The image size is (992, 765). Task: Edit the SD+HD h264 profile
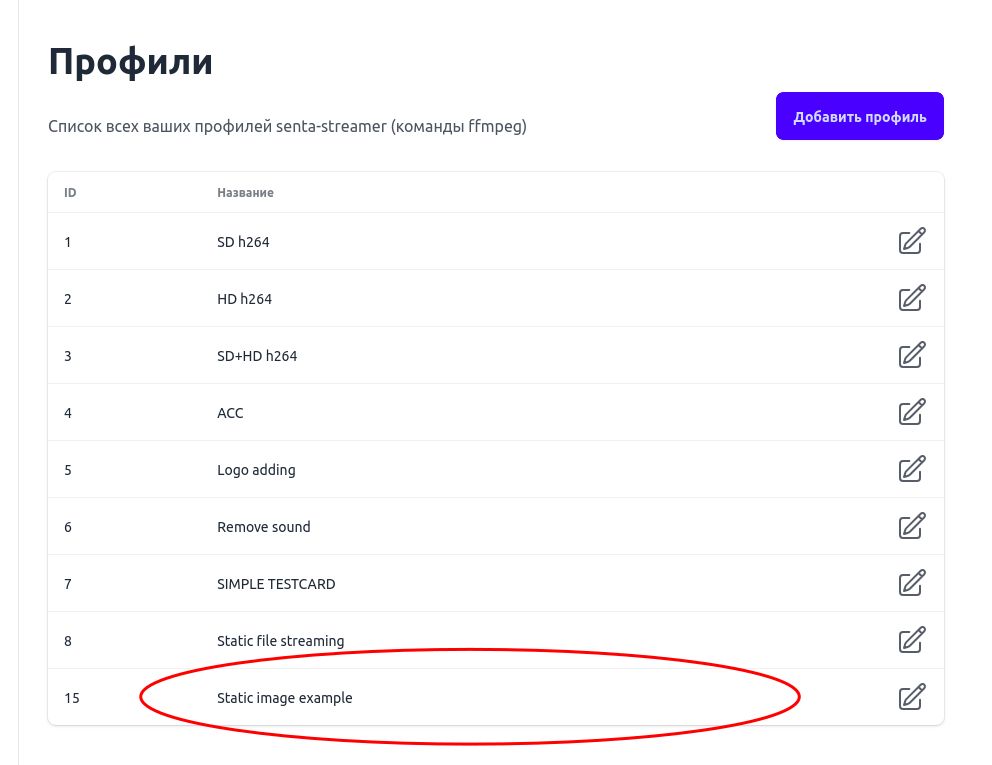pyautogui.click(x=911, y=355)
